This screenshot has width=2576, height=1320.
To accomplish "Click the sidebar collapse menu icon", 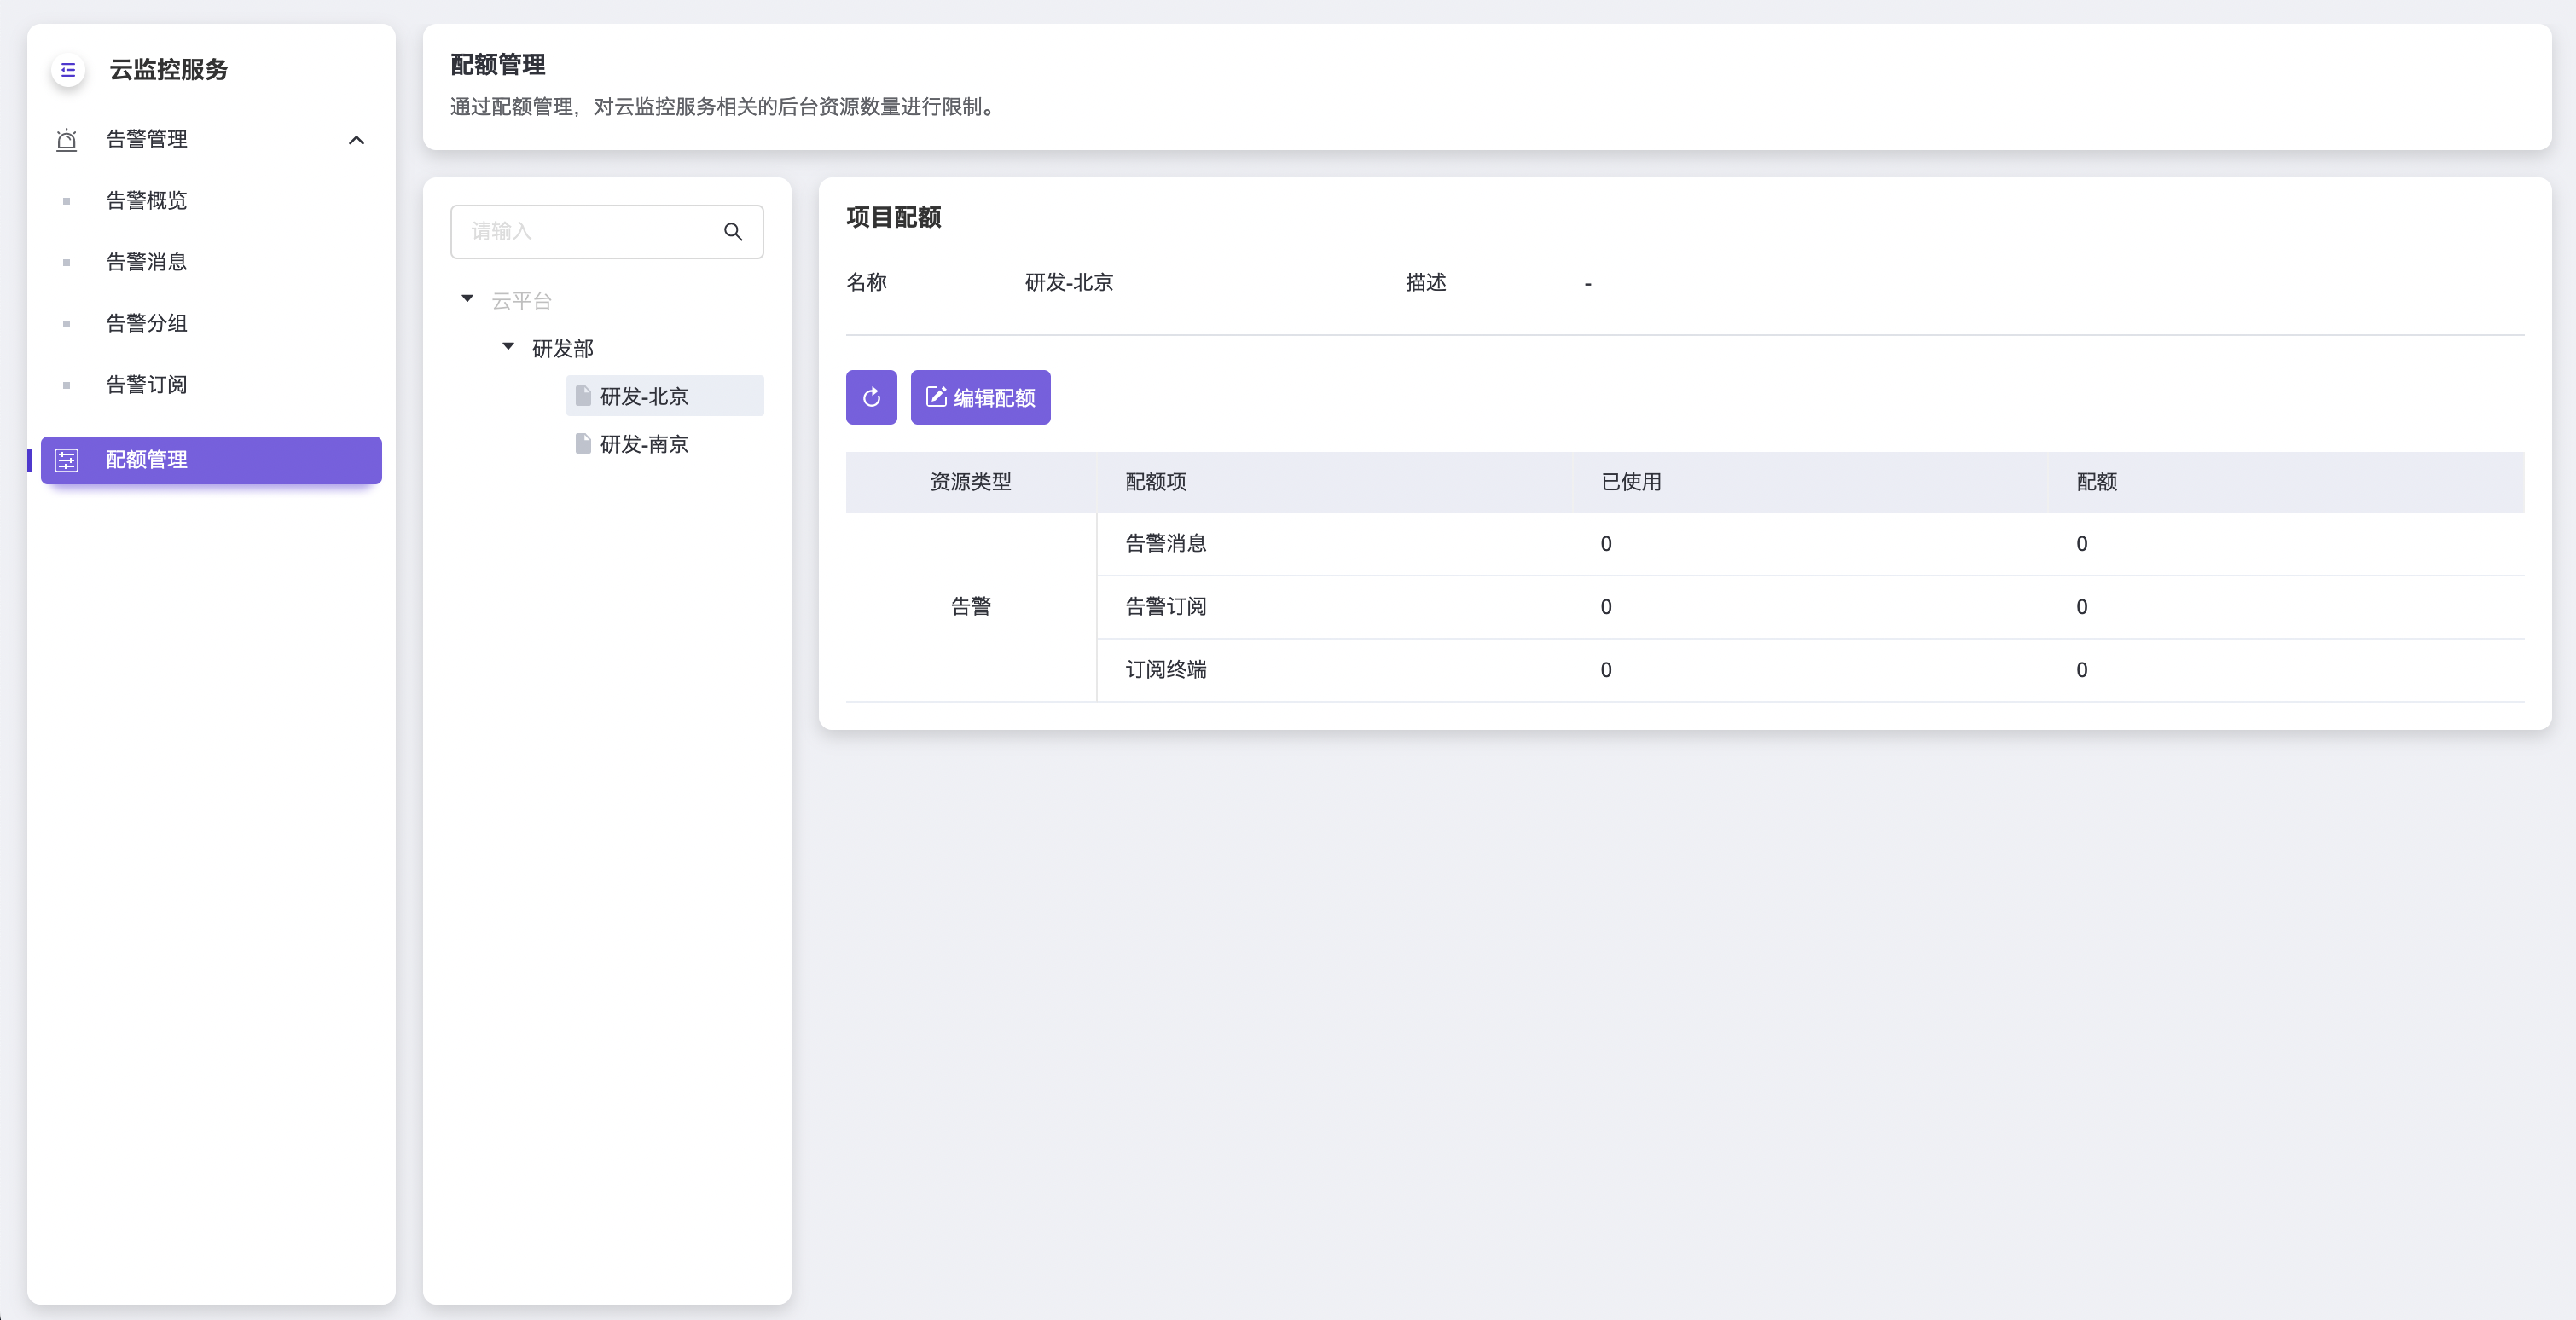I will click(68, 70).
